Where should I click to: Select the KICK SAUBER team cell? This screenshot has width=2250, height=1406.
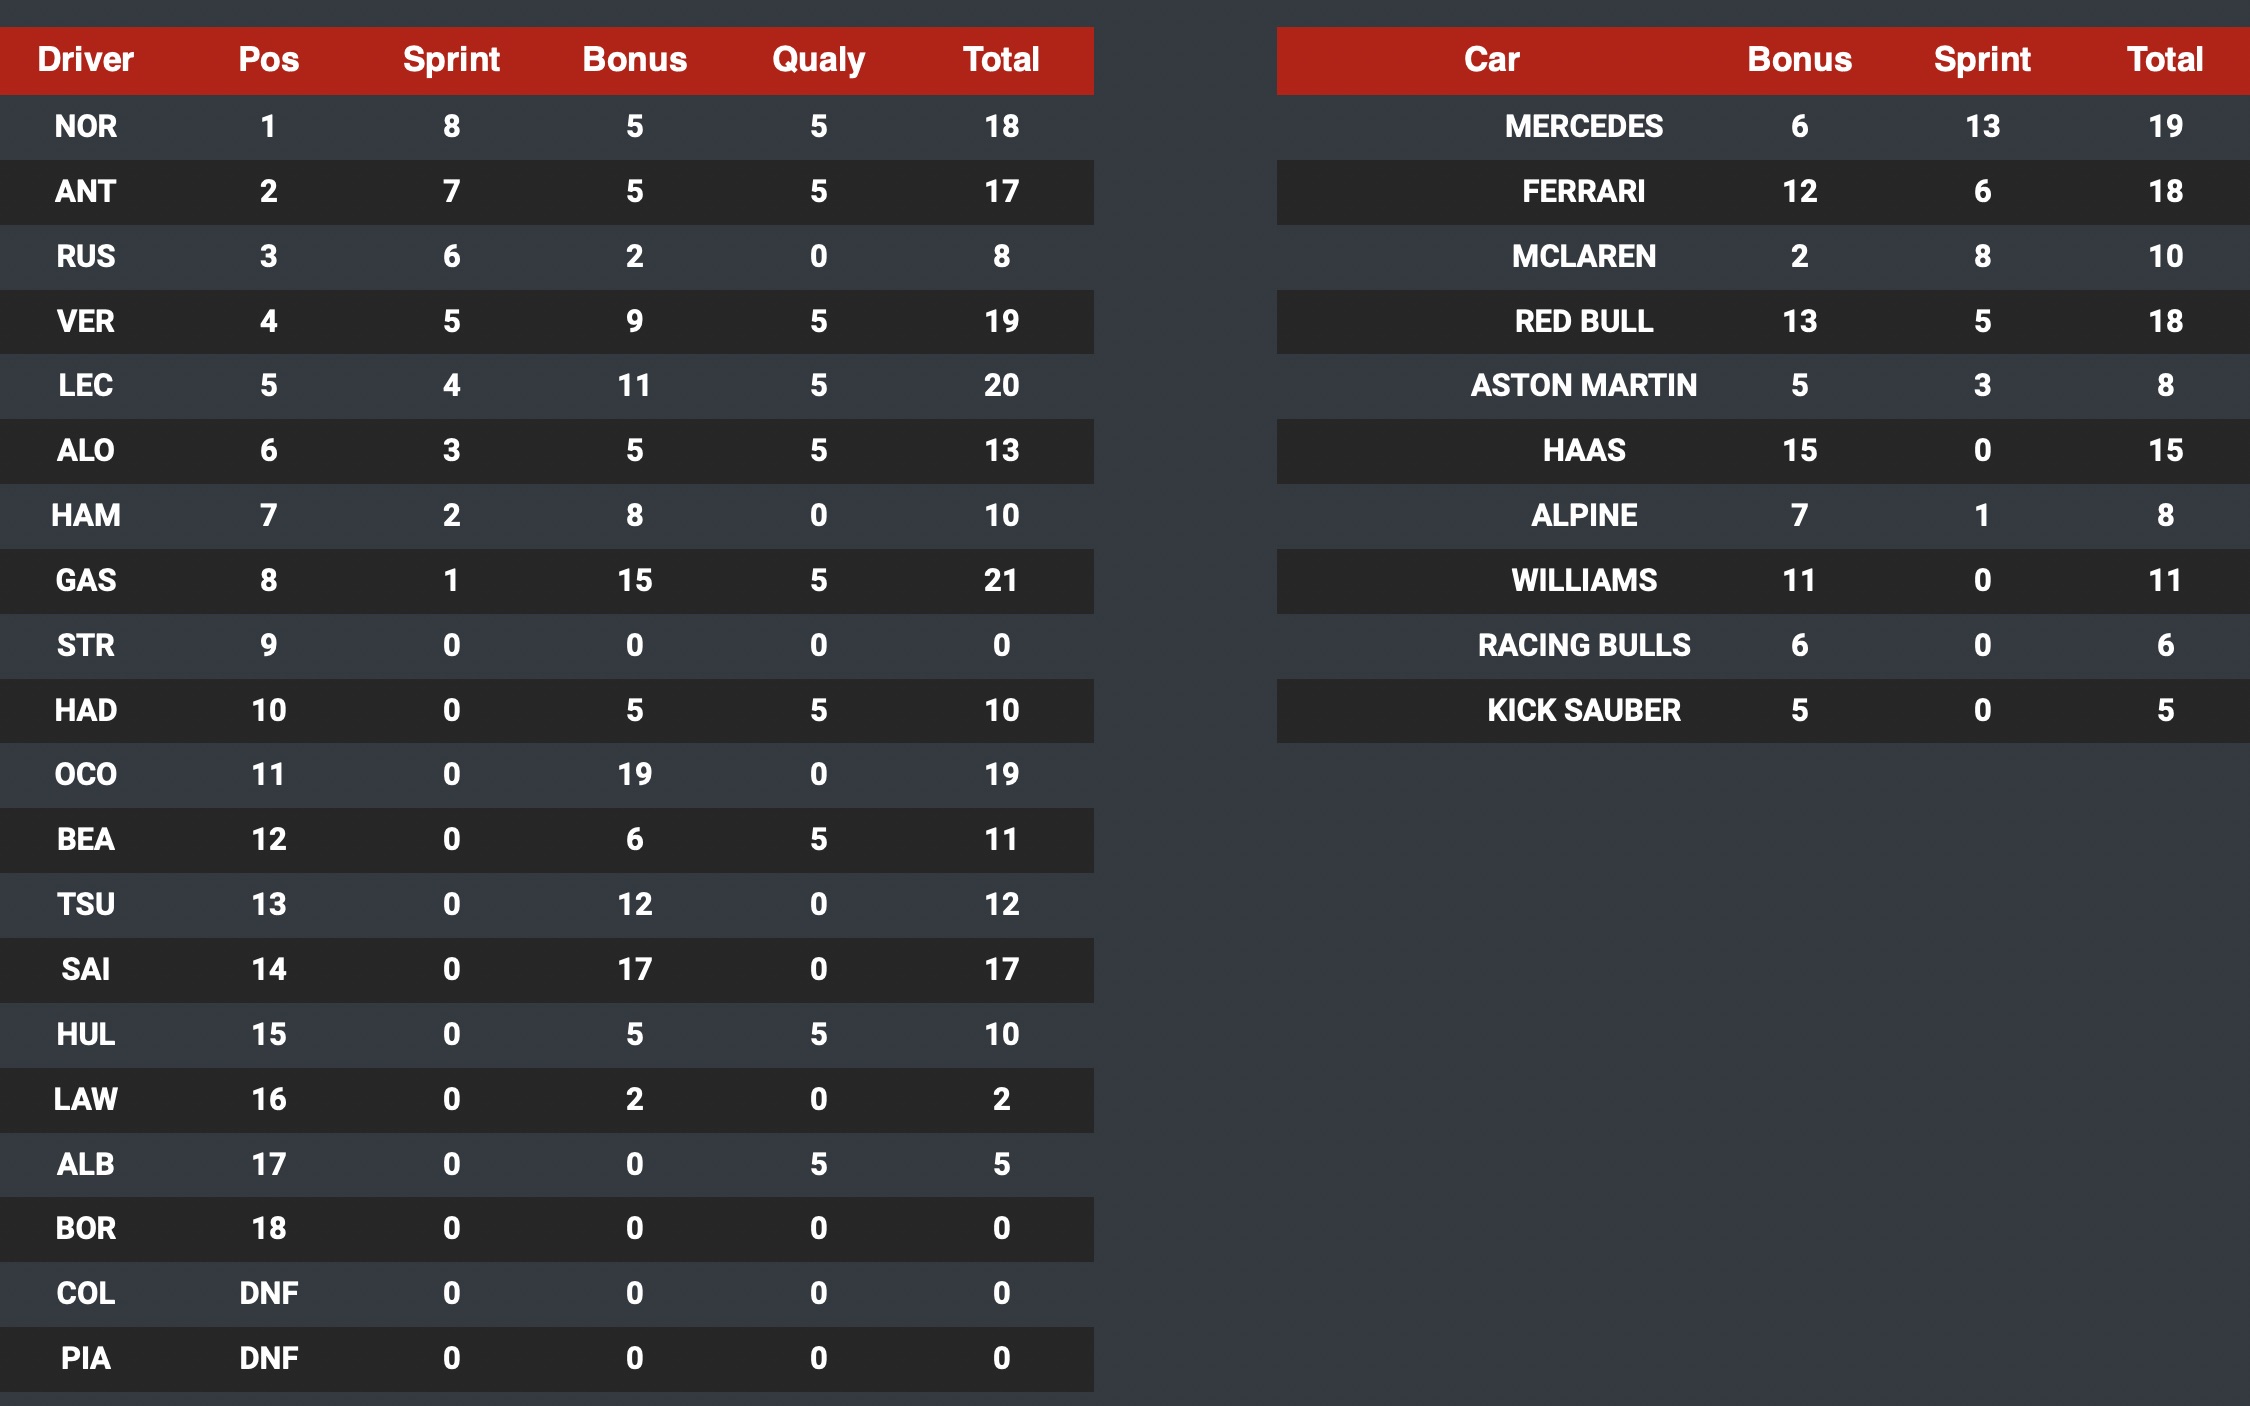click(1583, 710)
